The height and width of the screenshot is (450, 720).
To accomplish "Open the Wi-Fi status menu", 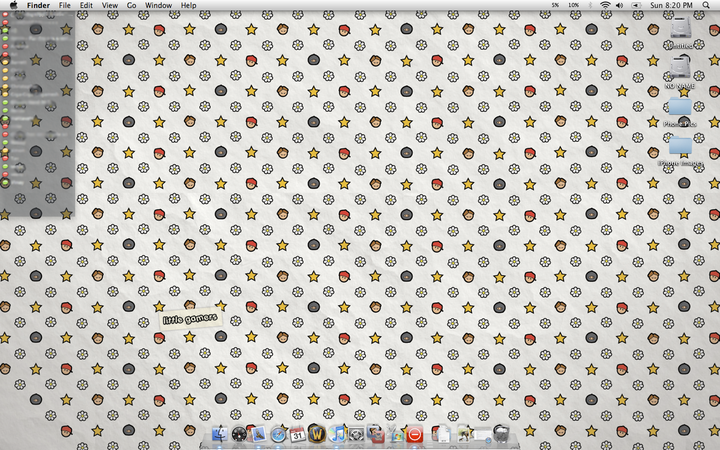I will (605, 5).
